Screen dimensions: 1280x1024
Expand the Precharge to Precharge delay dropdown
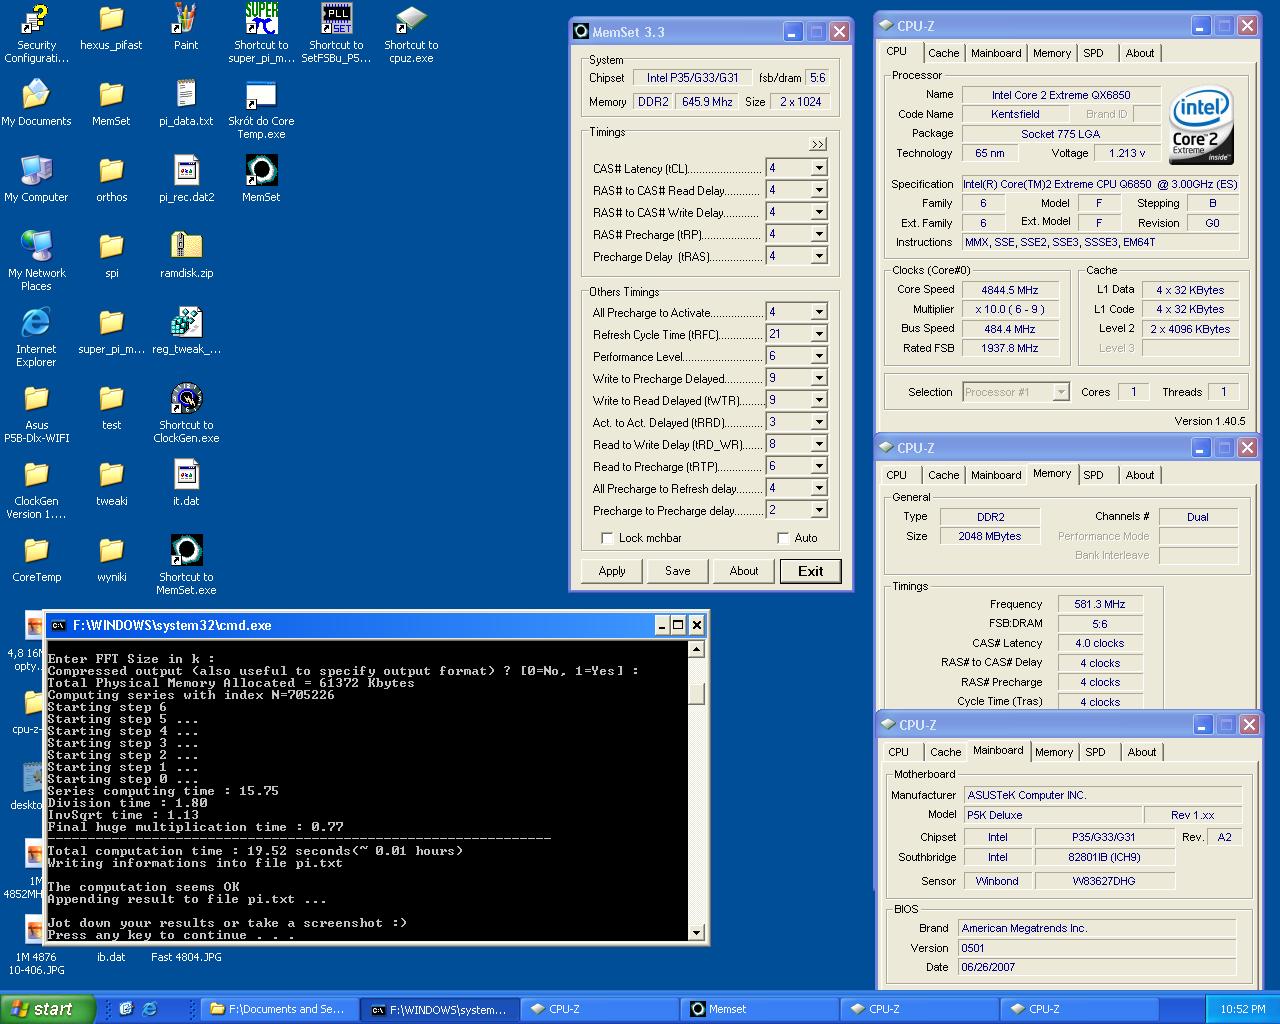point(819,510)
